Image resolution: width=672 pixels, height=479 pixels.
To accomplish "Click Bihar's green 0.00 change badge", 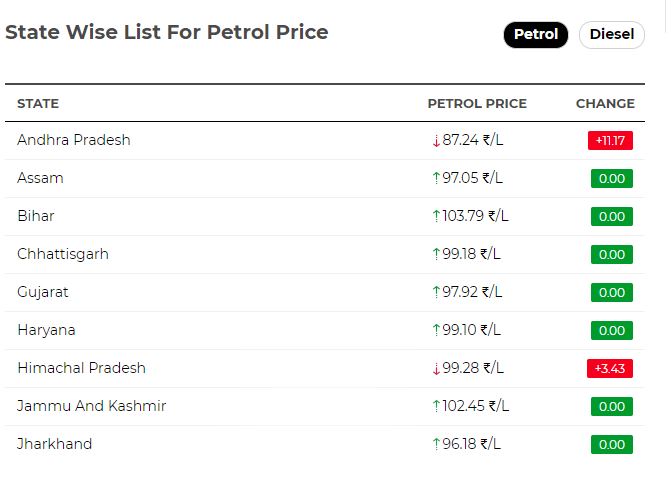I will coord(612,216).
